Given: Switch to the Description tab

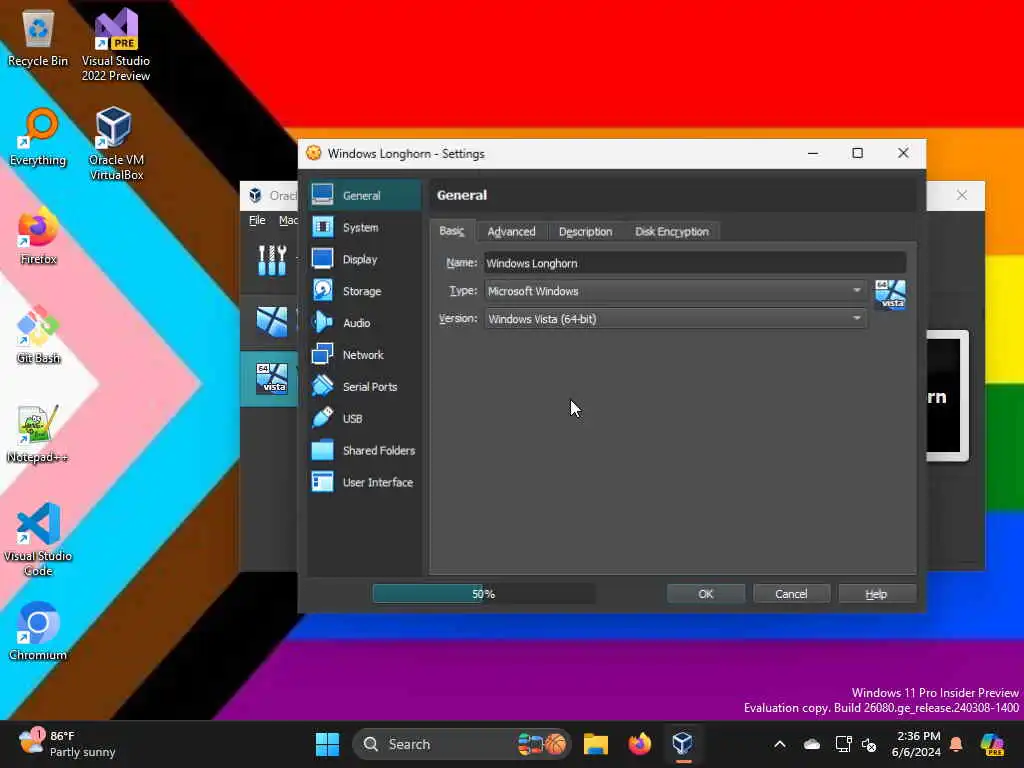Looking at the screenshot, I should tap(585, 232).
